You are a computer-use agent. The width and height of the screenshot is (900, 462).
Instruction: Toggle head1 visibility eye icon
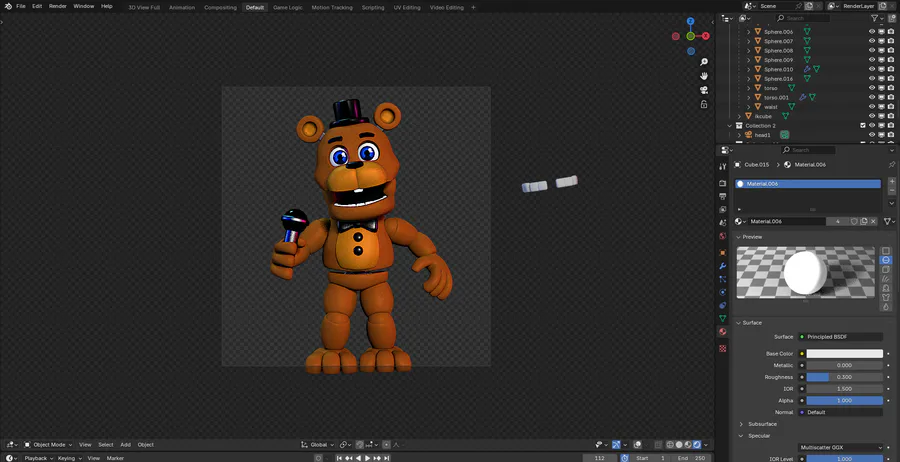pos(872,135)
